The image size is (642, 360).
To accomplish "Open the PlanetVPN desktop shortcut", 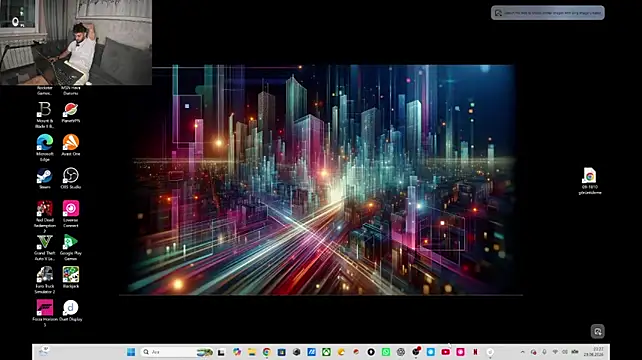I will [71, 113].
